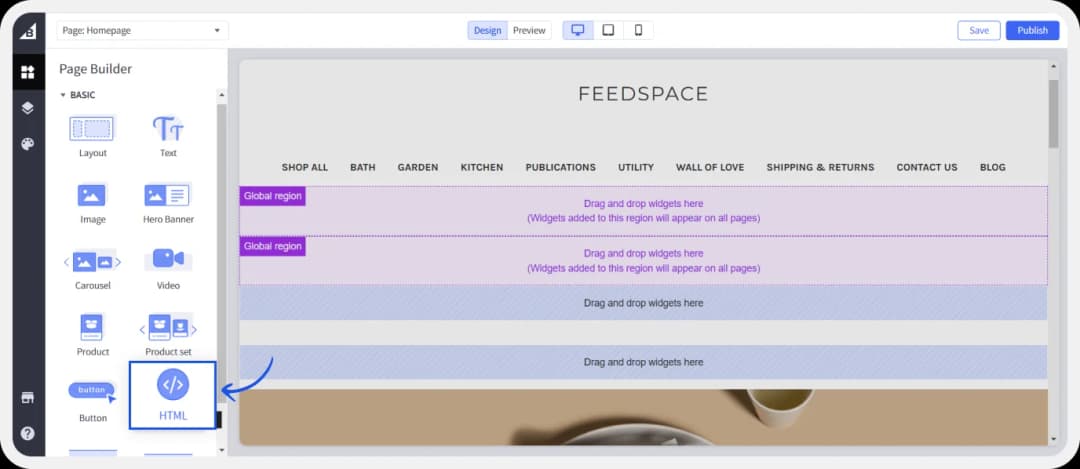Image resolution: width=1080 pixels, height=469 pixels.
Task: Click the FEEDSPACE store title
Action: [x=643, y=94]
